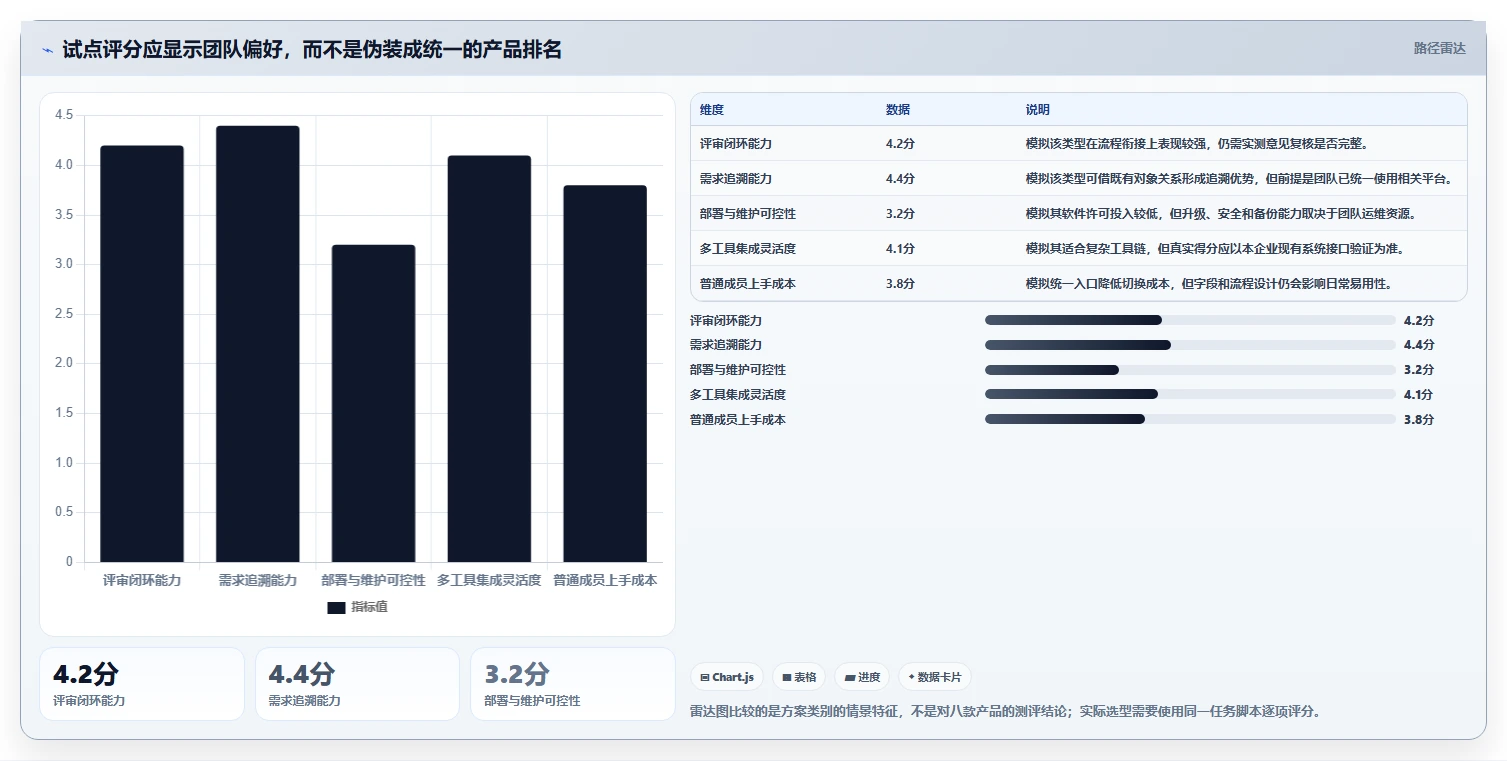Click the 多工具集成灵活度 progress bar showing 4.1分
Screen dimensions: 1507x761
click(1190, 394)
